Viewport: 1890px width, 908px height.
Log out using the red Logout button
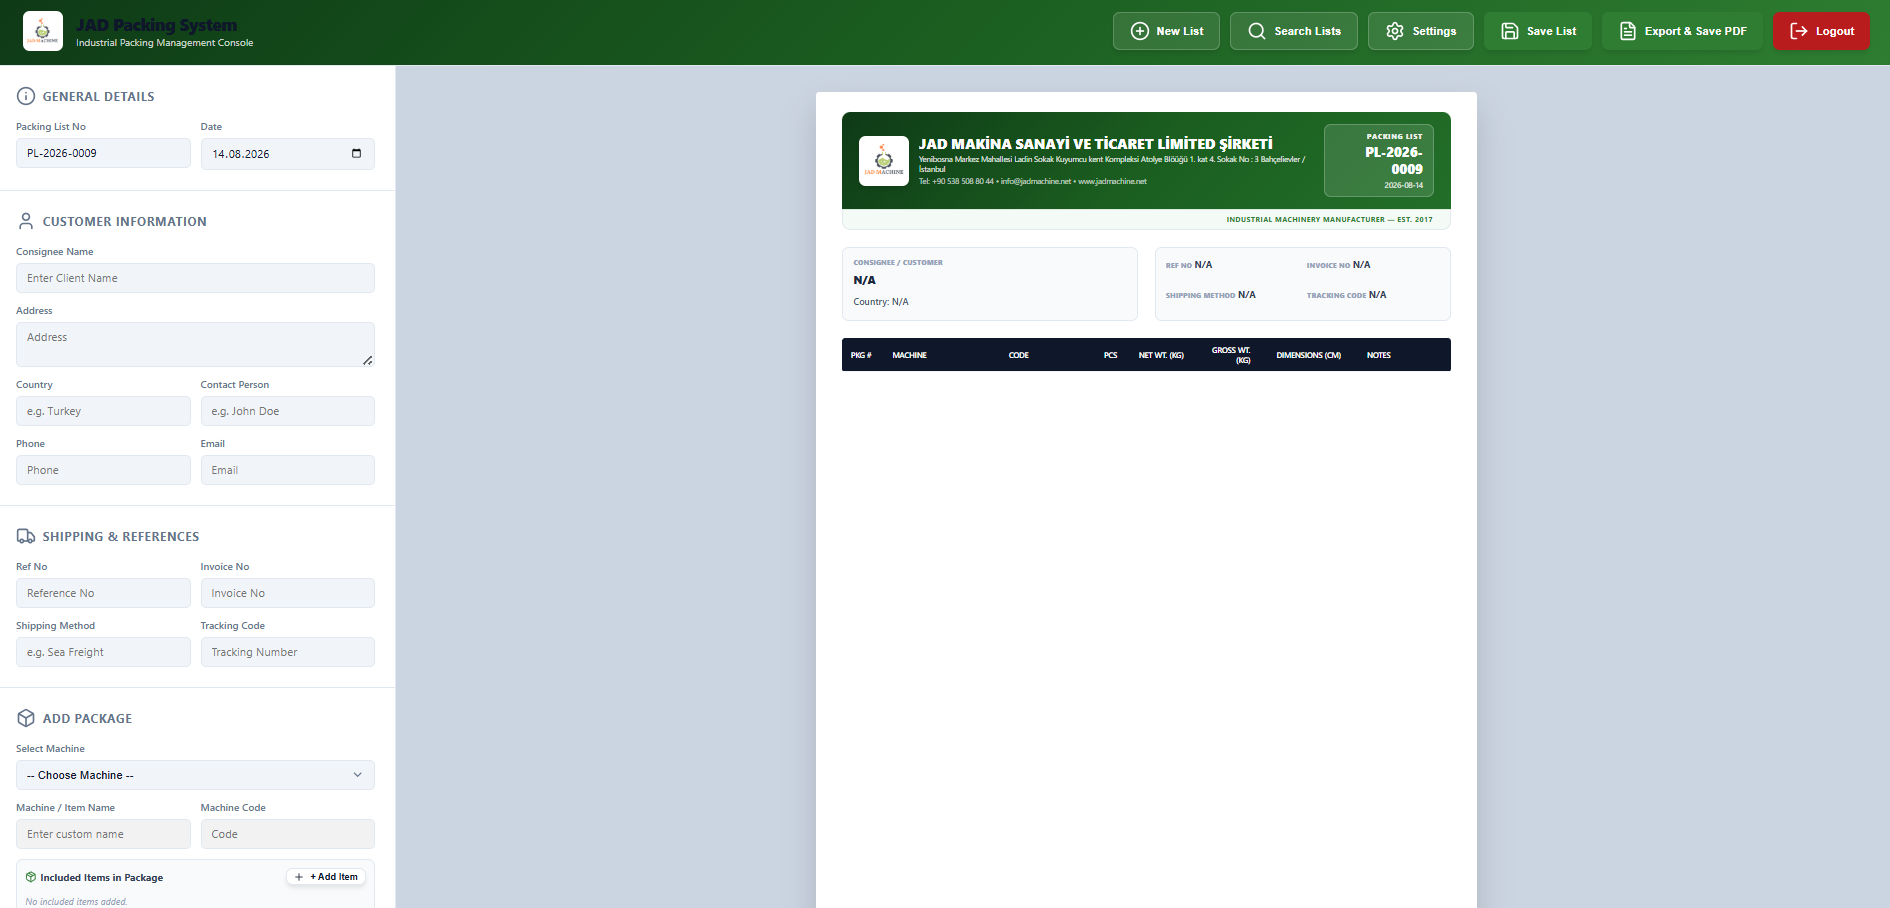(1822, 31)
